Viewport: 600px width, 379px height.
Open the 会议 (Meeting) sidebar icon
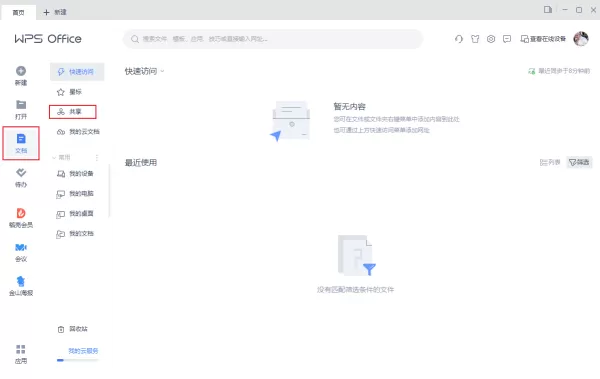tap(21, 252)
